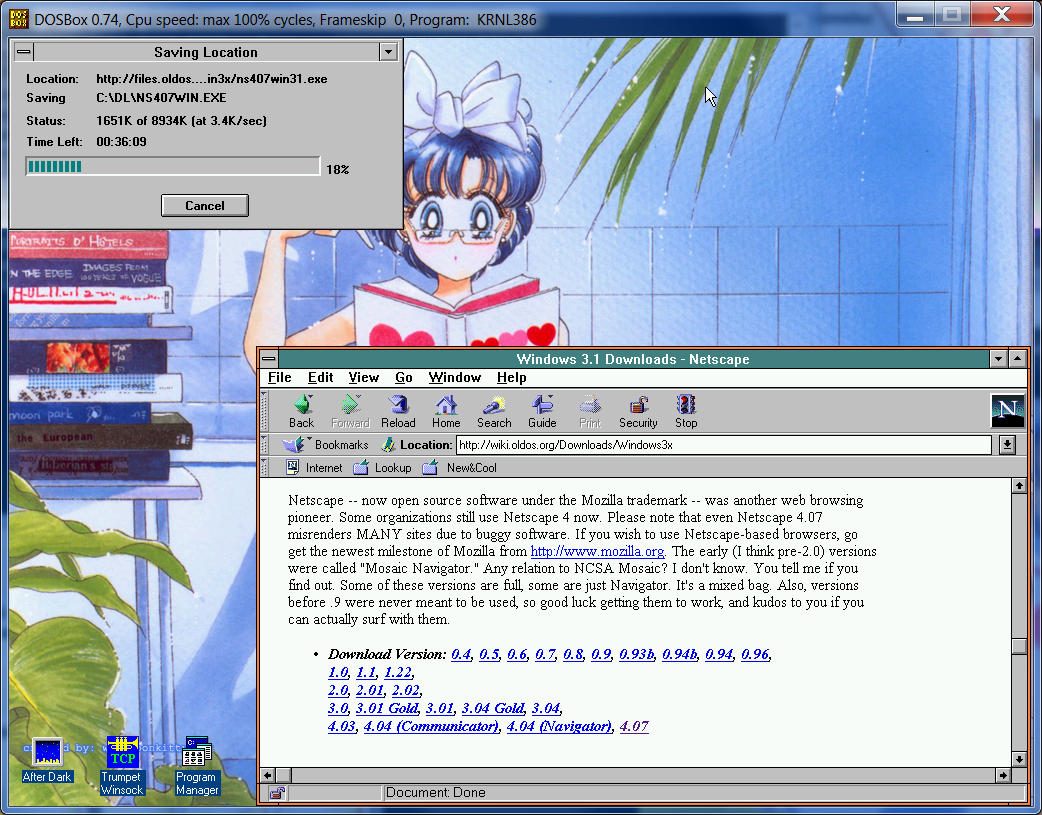Maximize the Netscape window
The height and width of the screenshot is (815, 1042).
point(1017,359)
